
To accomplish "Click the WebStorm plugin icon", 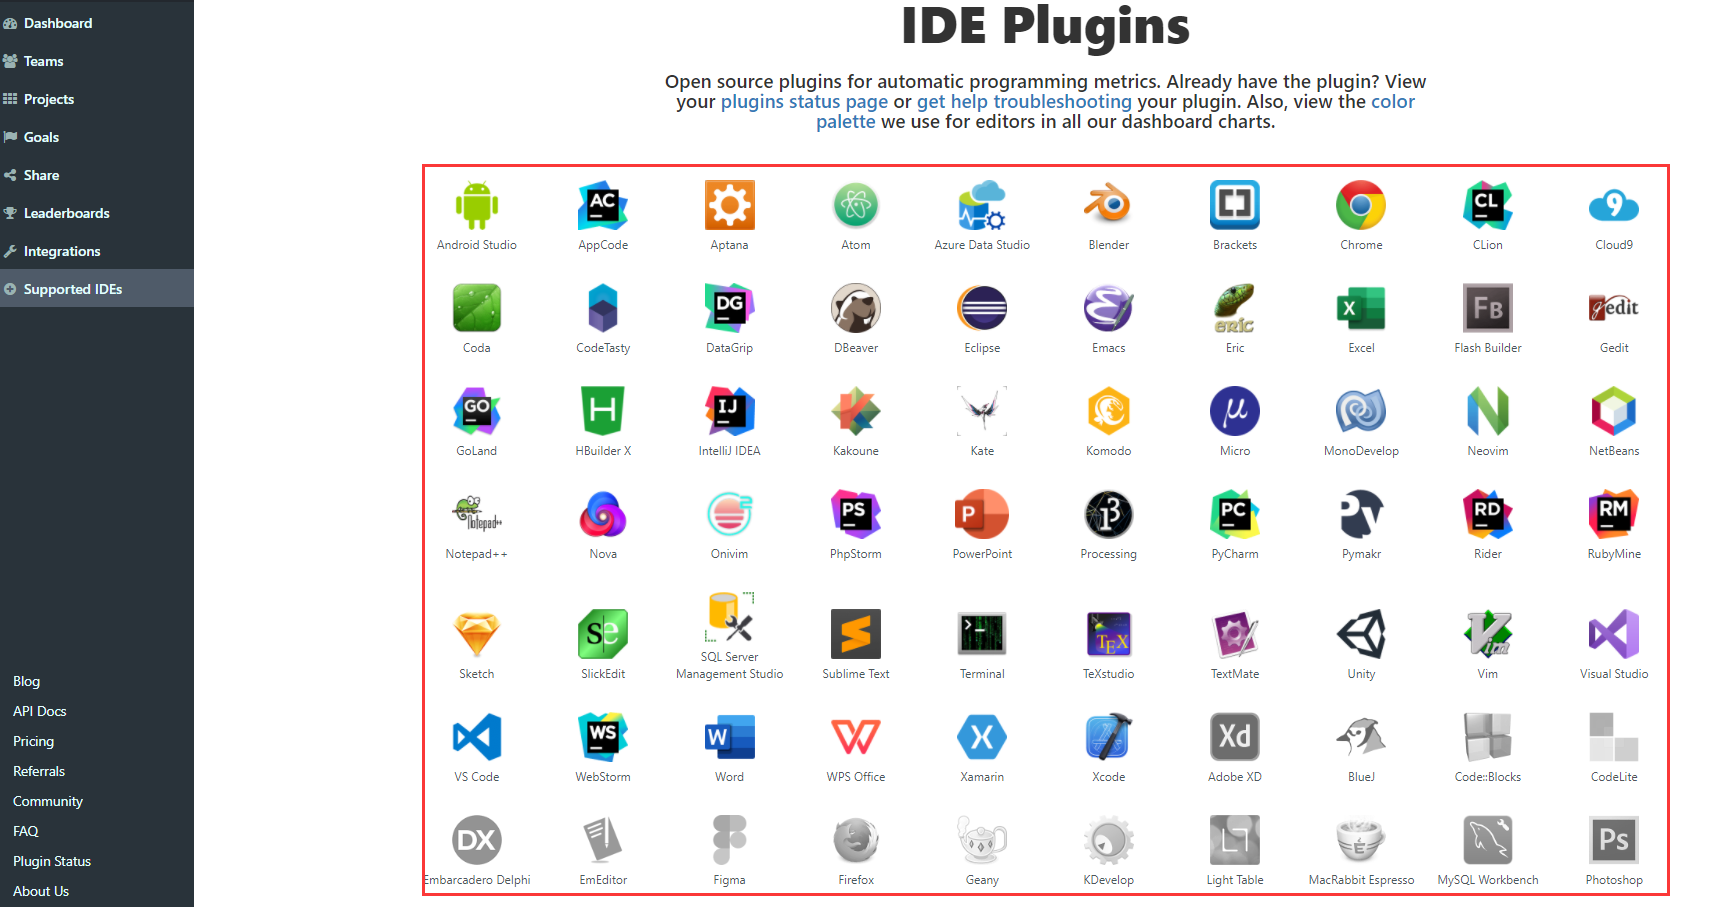I will (603, 737).
